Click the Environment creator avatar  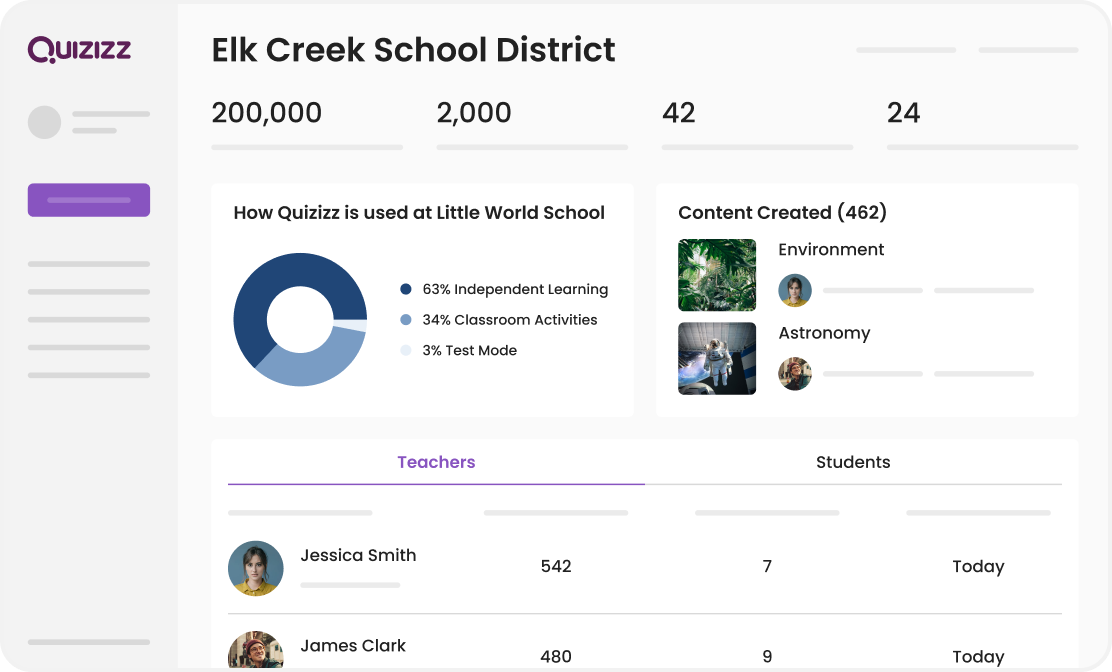tap(795, 290)
